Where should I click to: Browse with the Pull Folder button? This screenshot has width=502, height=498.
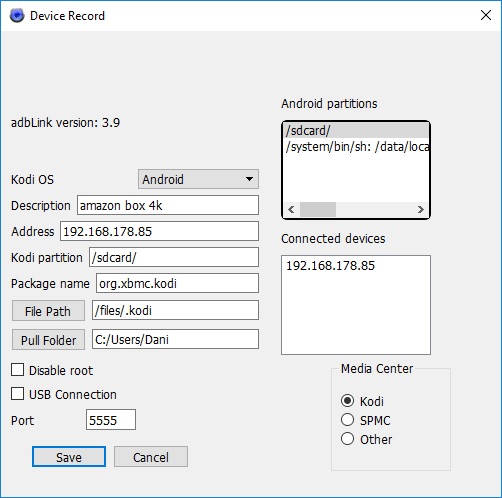click(48, 340)
